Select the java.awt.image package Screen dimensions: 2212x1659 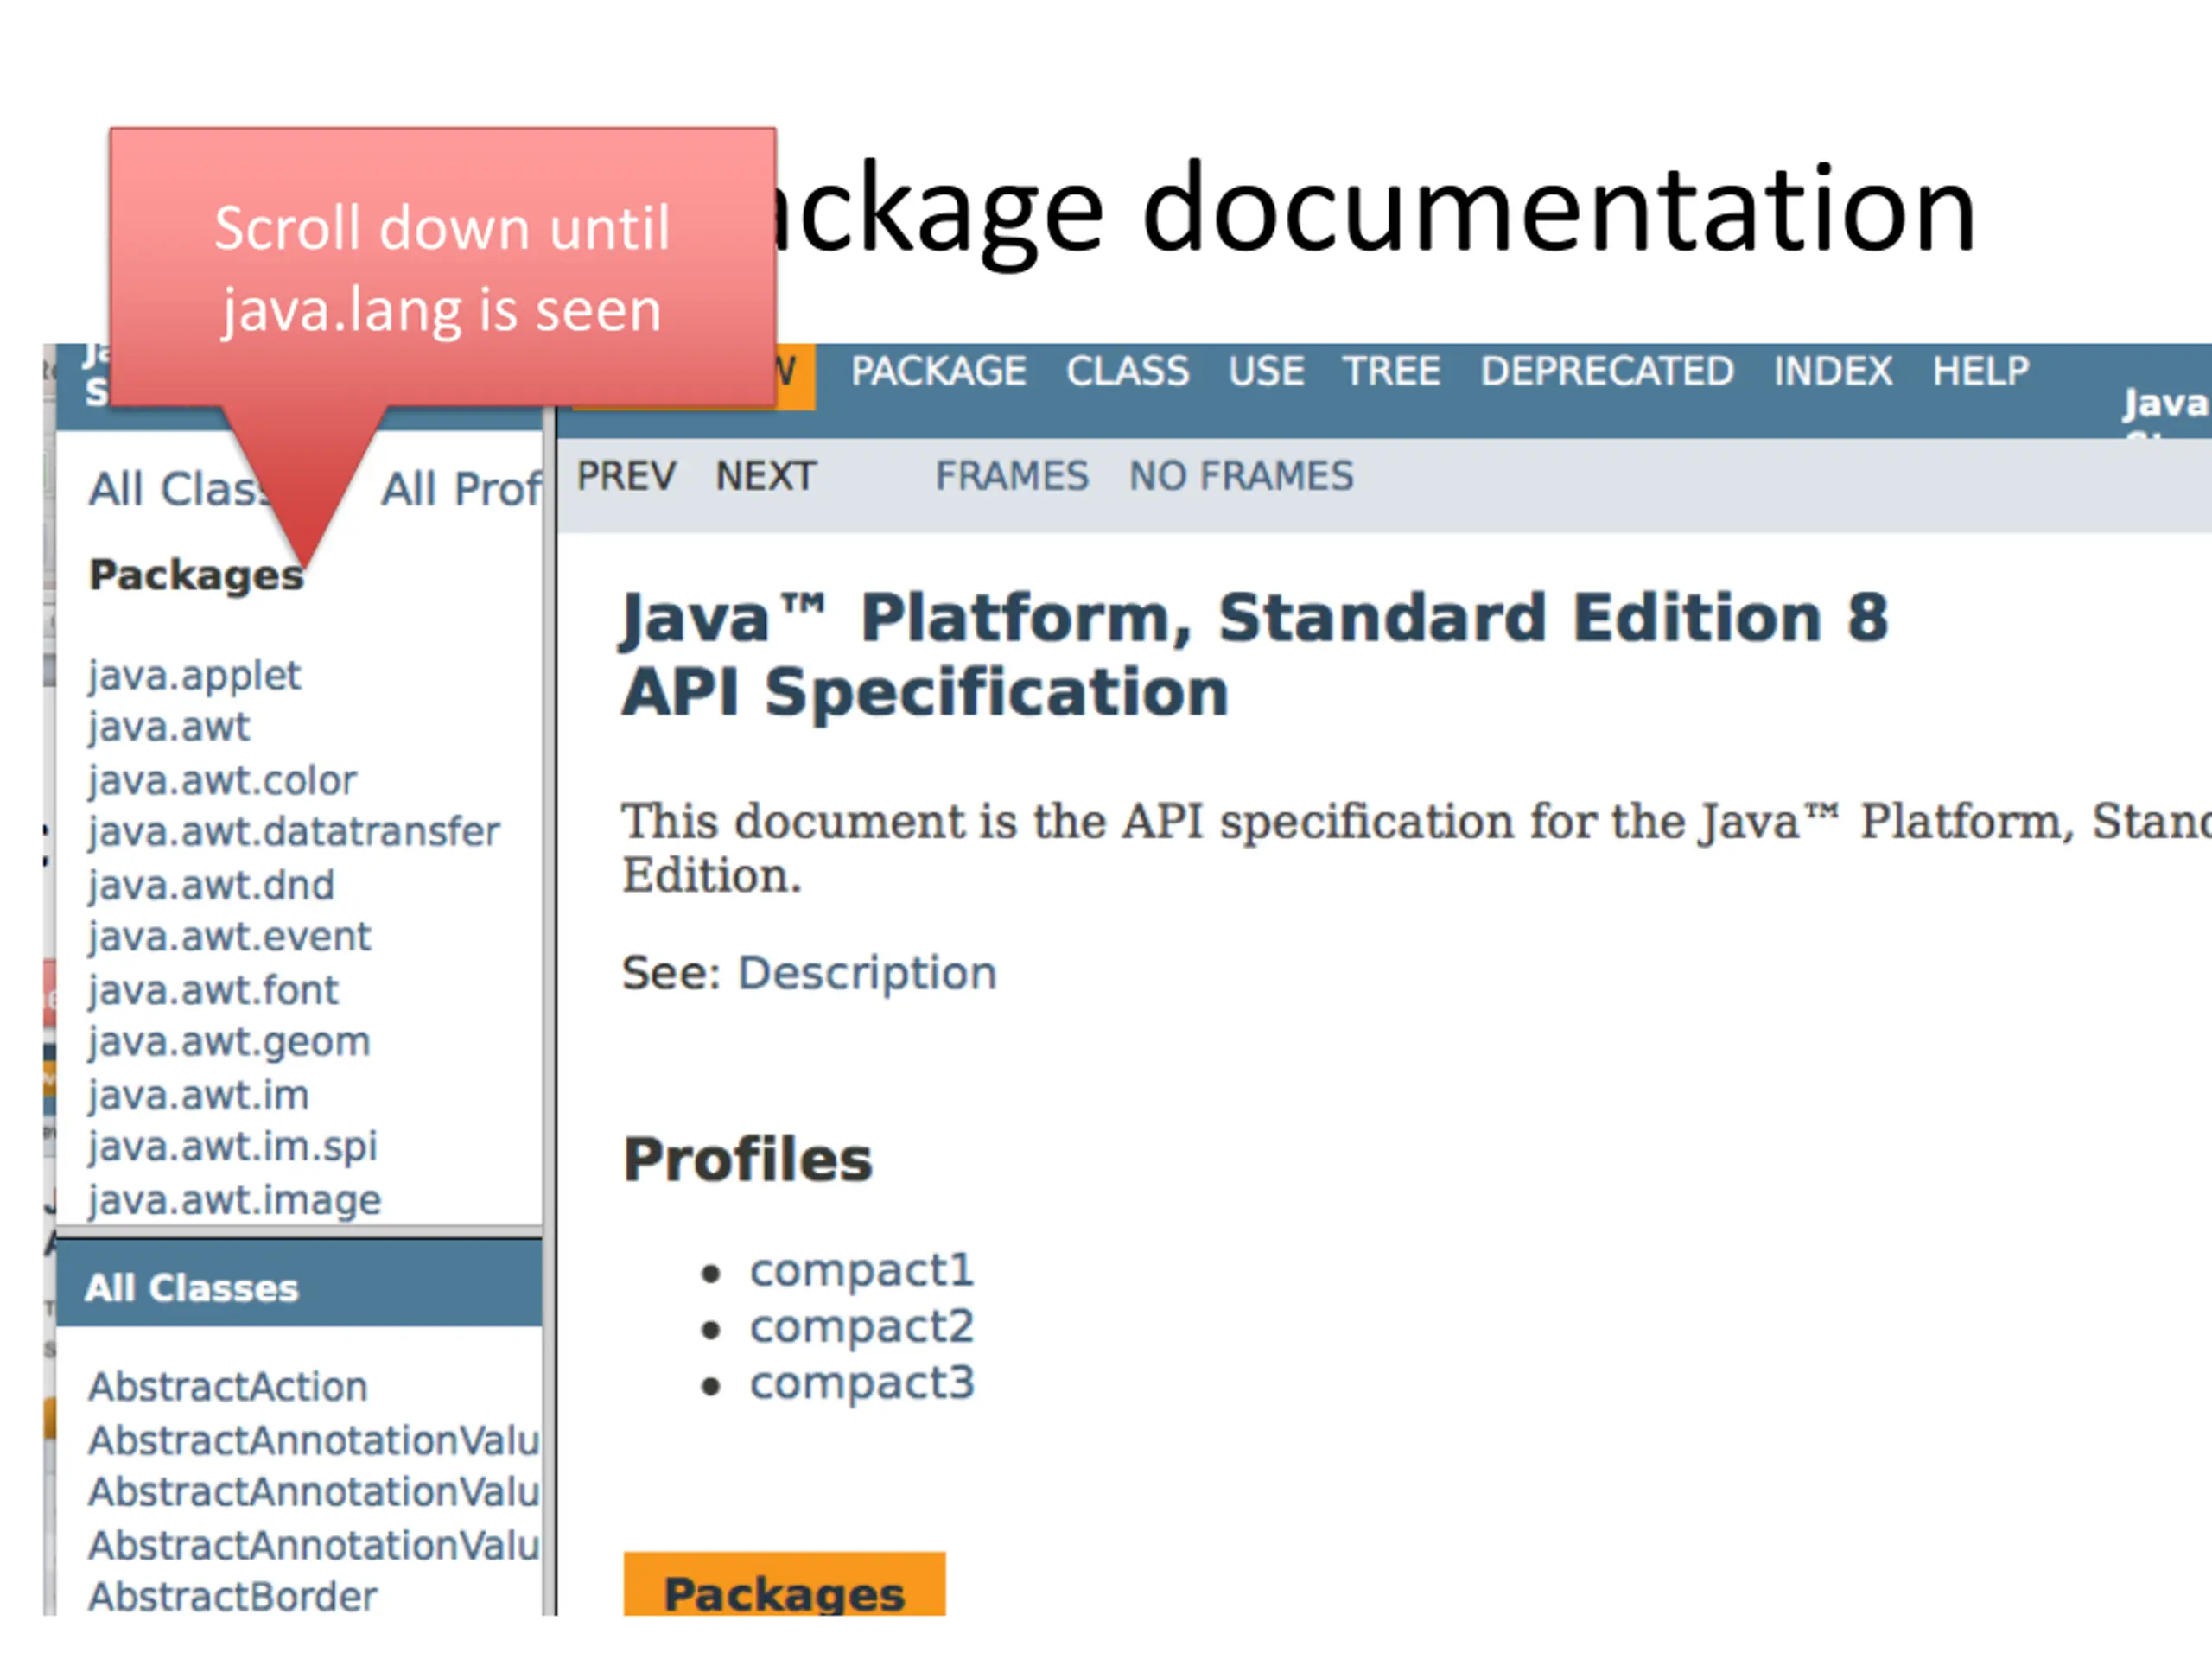pyautogui.click(x=235, y=1200)
